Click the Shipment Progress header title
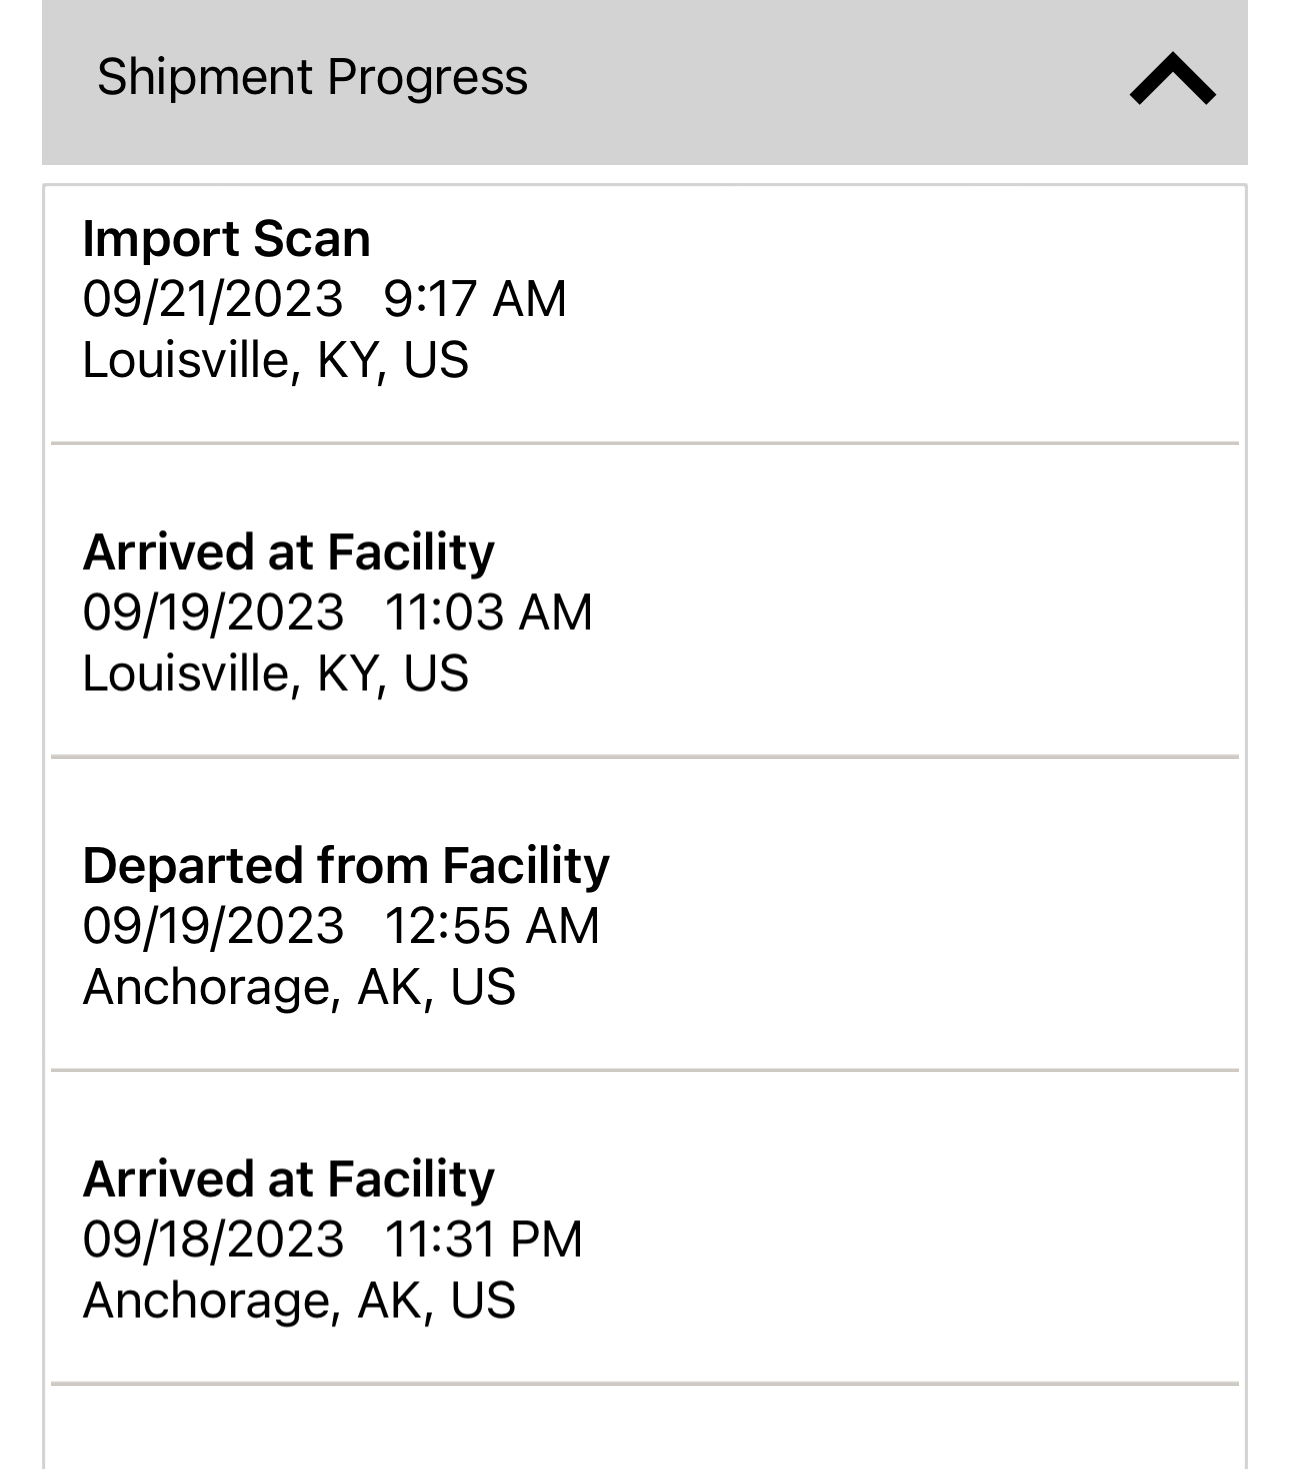The height and width of the screenshot is (1469, 1290). 312,77
